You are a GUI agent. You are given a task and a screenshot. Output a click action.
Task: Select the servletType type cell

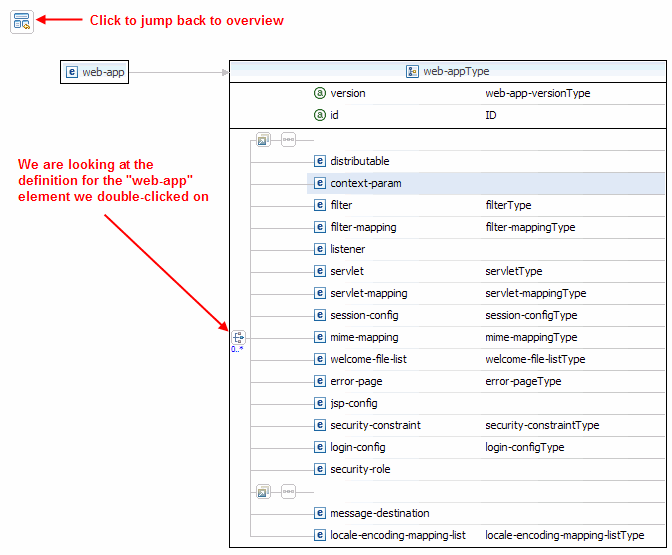tap(514, 271)
